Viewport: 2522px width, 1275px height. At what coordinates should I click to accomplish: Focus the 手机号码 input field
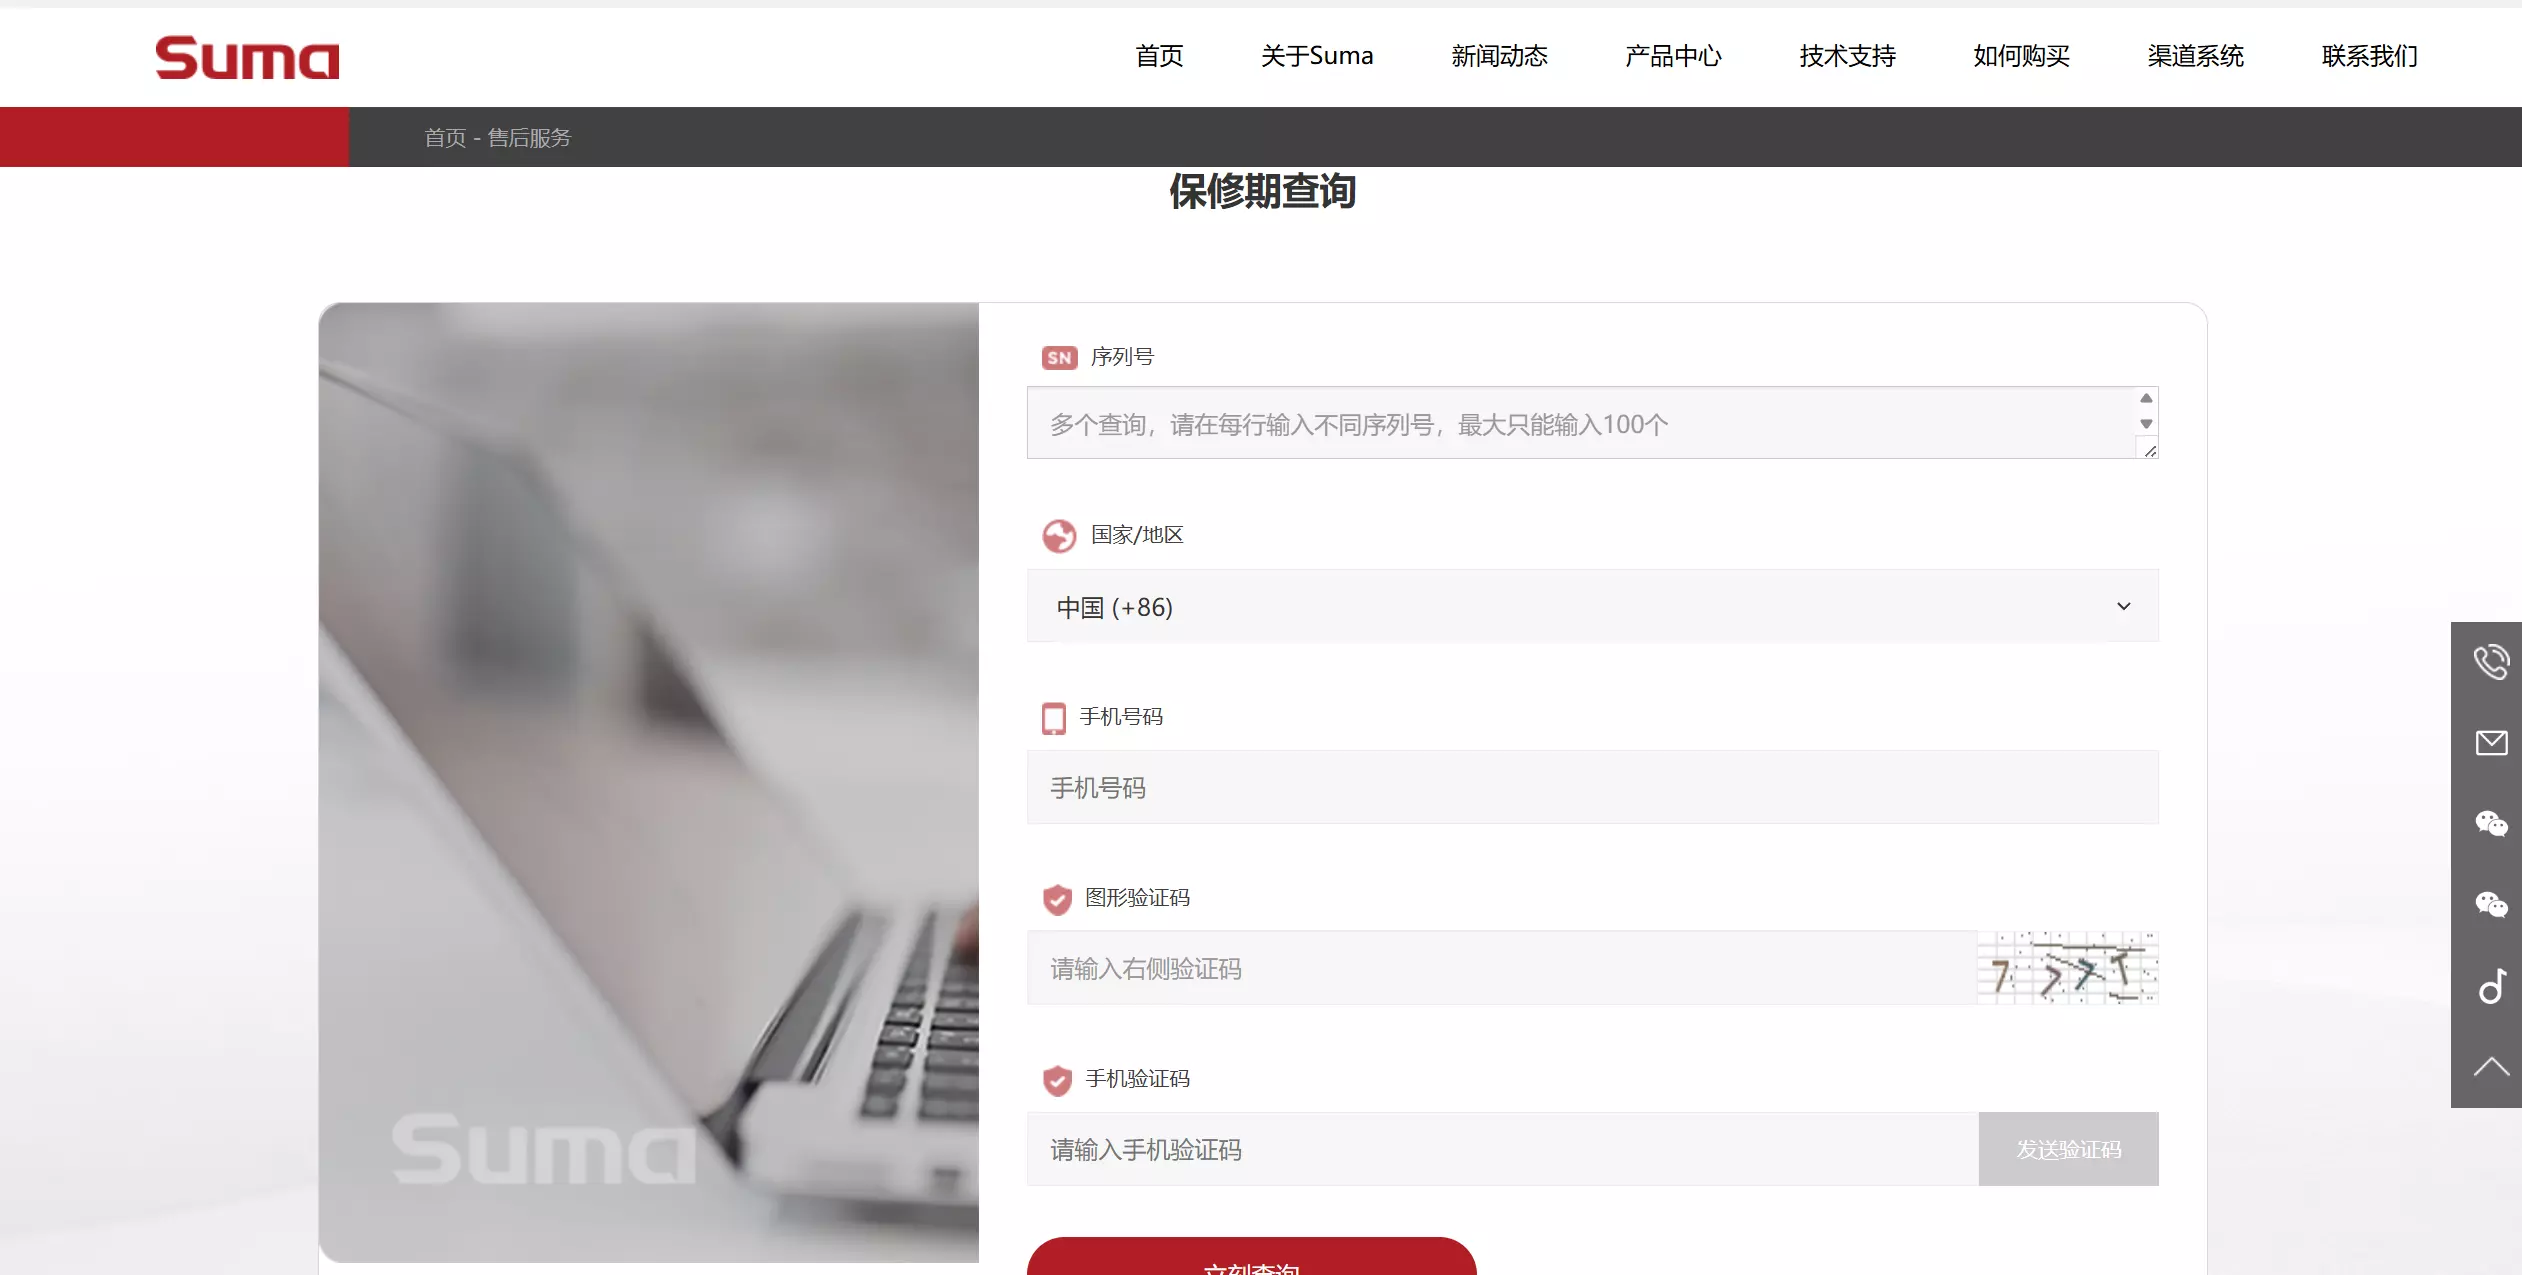coord(1592,788)
